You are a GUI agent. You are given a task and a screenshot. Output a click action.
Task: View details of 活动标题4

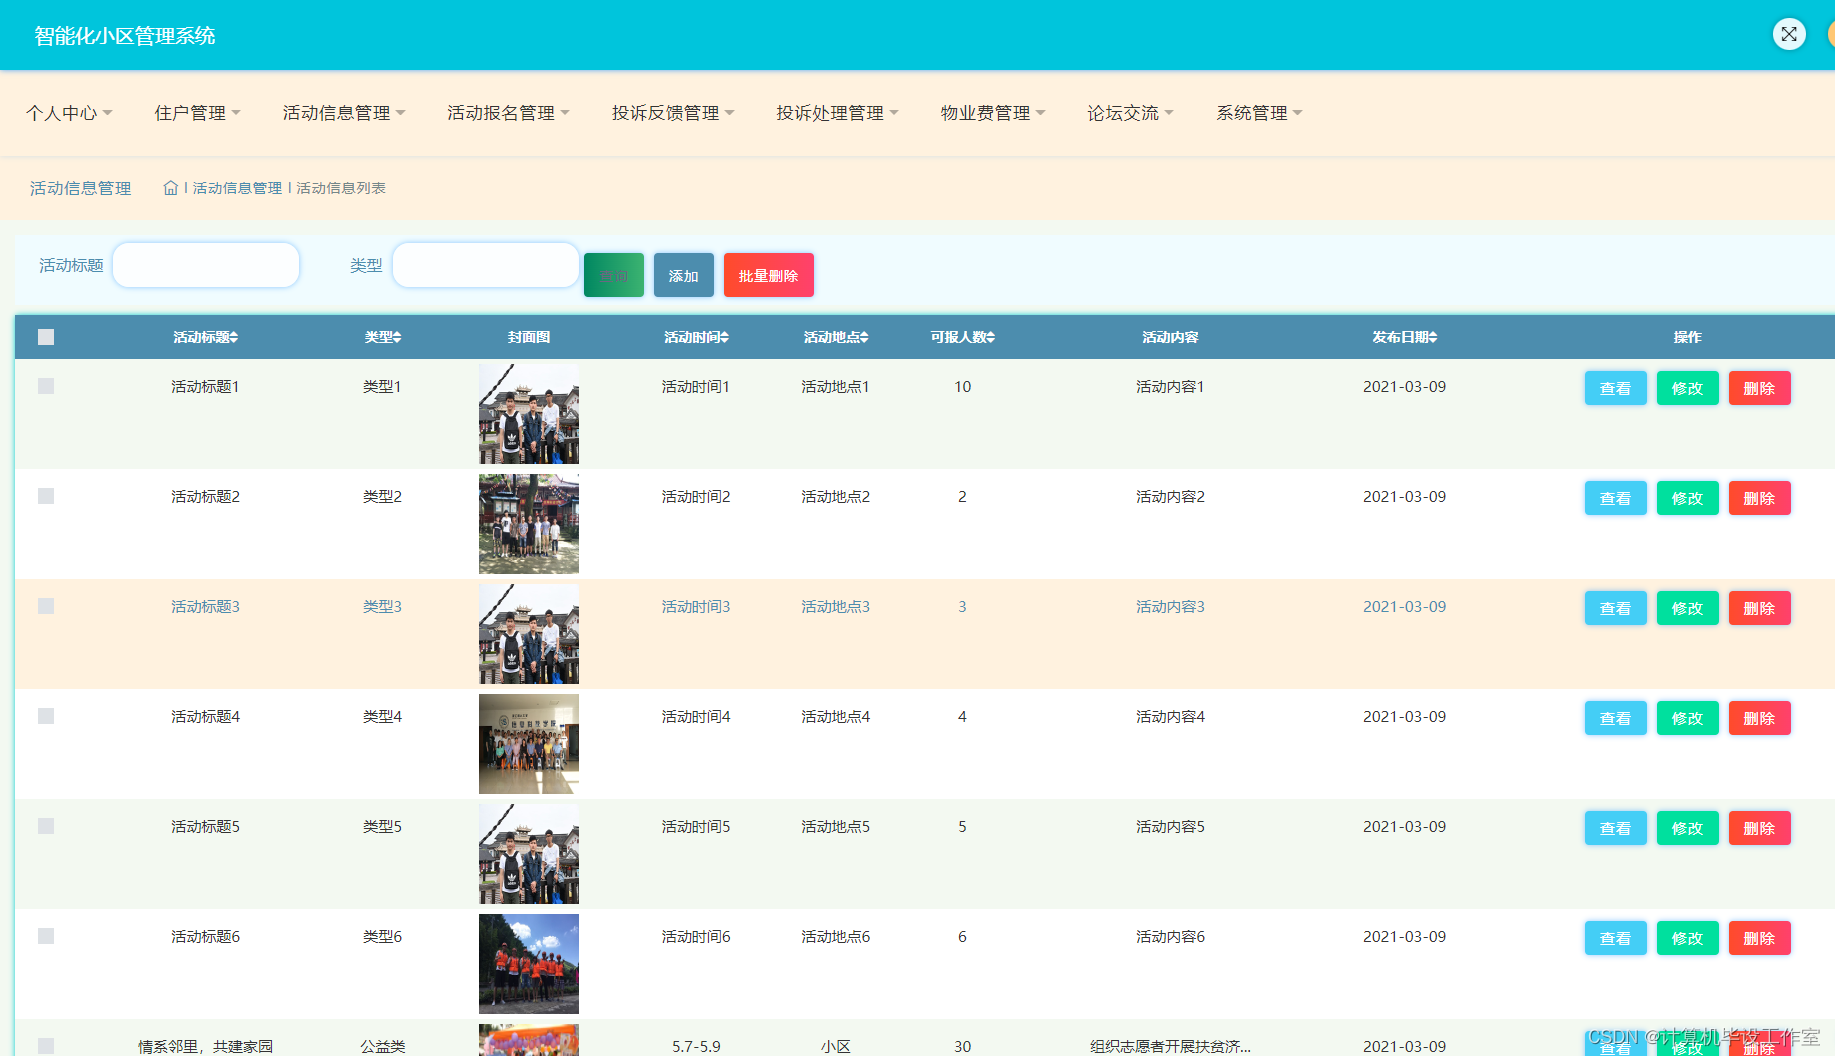1616,718
